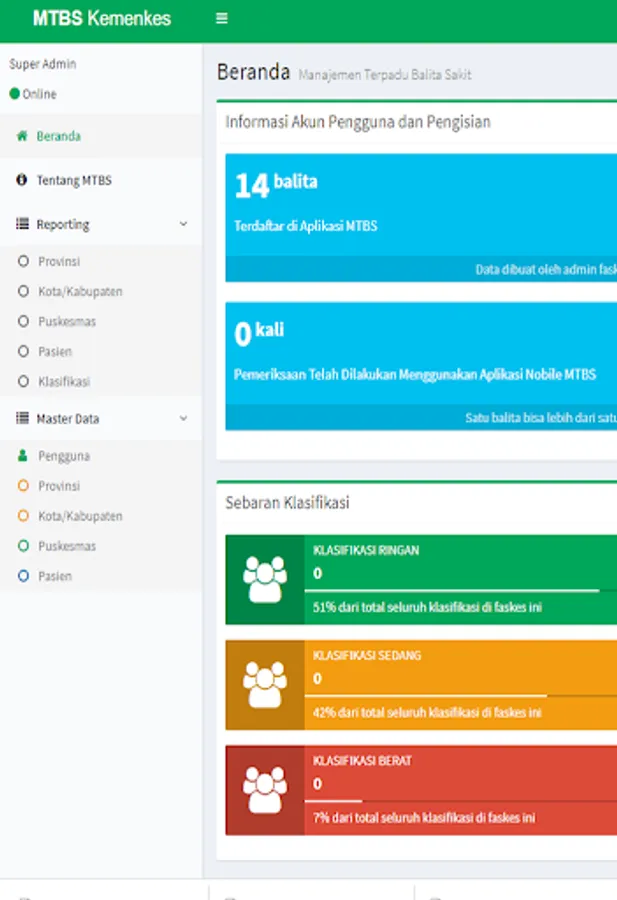Click the orange circle icon beside Master Data's Provinsi
The width and height of the screenshot is (617, 900).
click(x=23, y=486)
